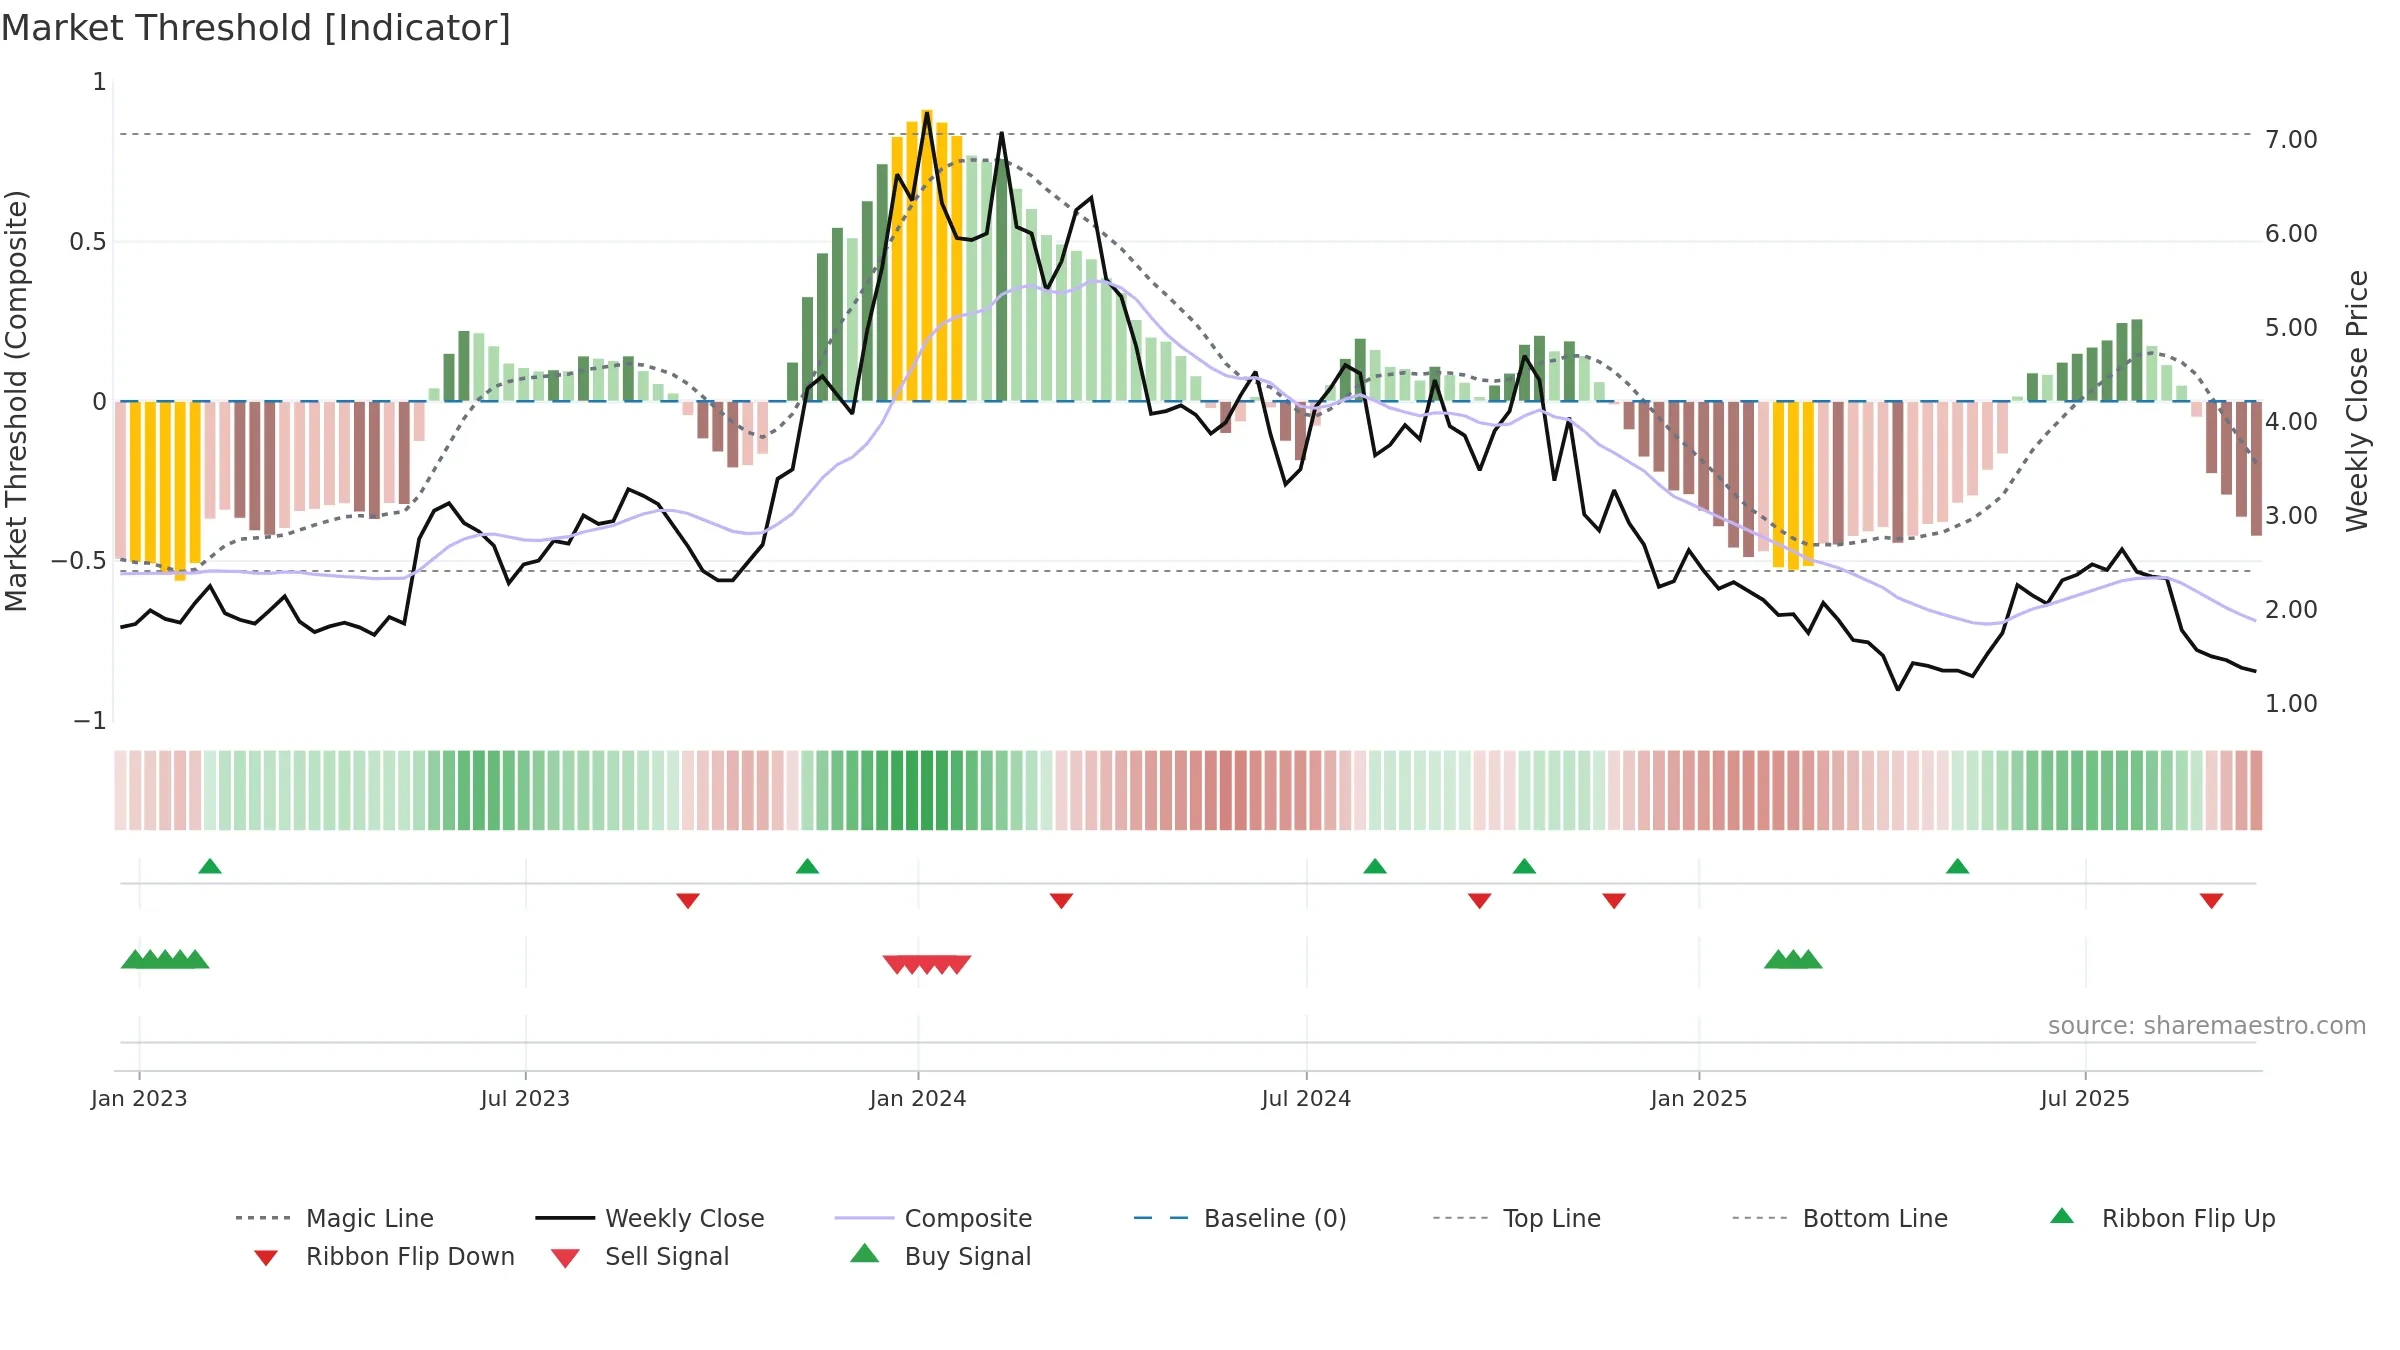Click the 2.00 price axis tick
2400x1350 pixels.
[x=2291, y=609]
